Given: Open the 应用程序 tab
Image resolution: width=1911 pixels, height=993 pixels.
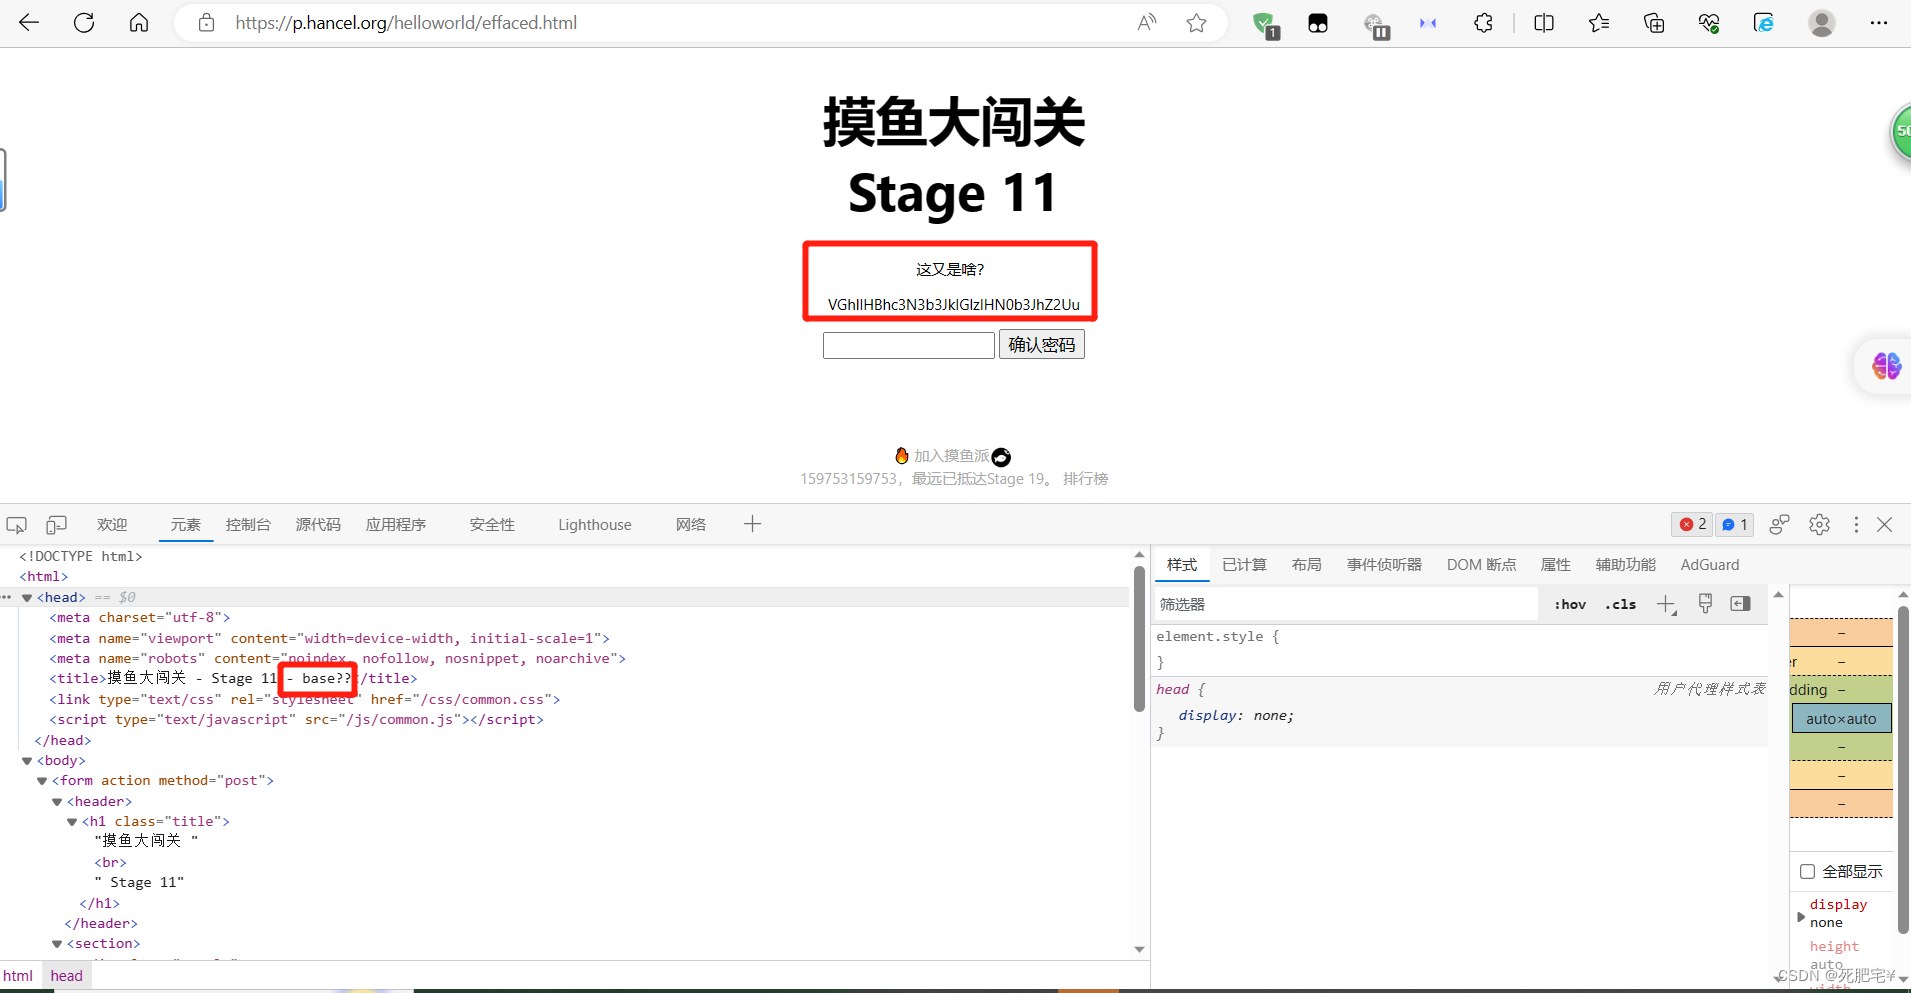Looking at the screenshot, I should pyautogui.click(x=396, y=524).
